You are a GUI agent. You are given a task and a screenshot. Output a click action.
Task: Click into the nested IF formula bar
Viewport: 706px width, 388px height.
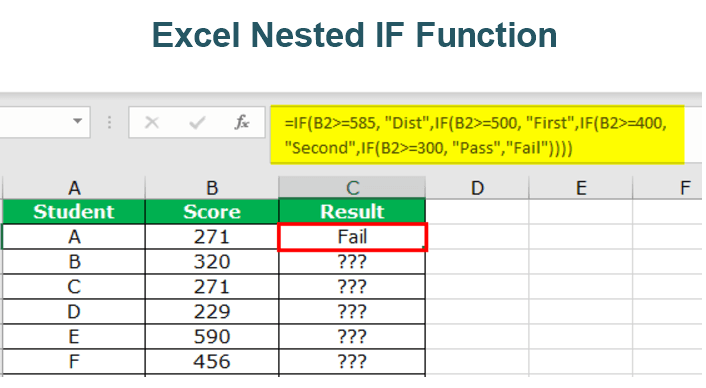477,135
